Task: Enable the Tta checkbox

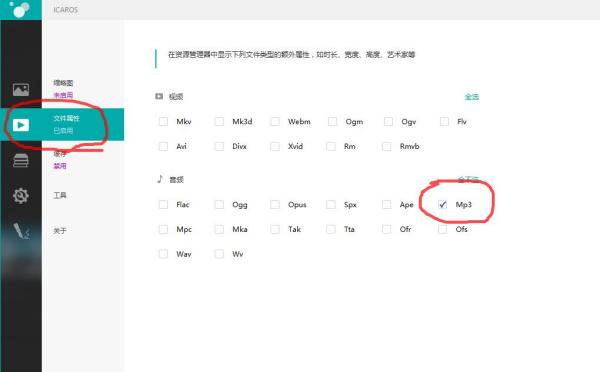Action: click(x=331, y=230)
